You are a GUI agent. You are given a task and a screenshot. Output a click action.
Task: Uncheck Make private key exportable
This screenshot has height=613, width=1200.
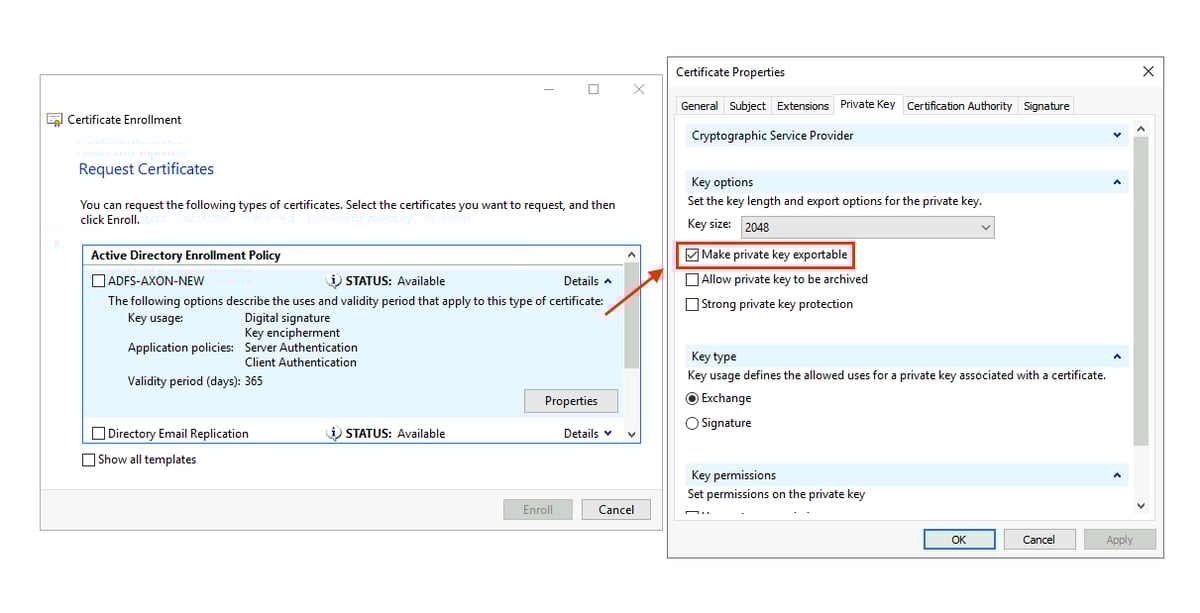pyautogui.click(x=692, y=255)
